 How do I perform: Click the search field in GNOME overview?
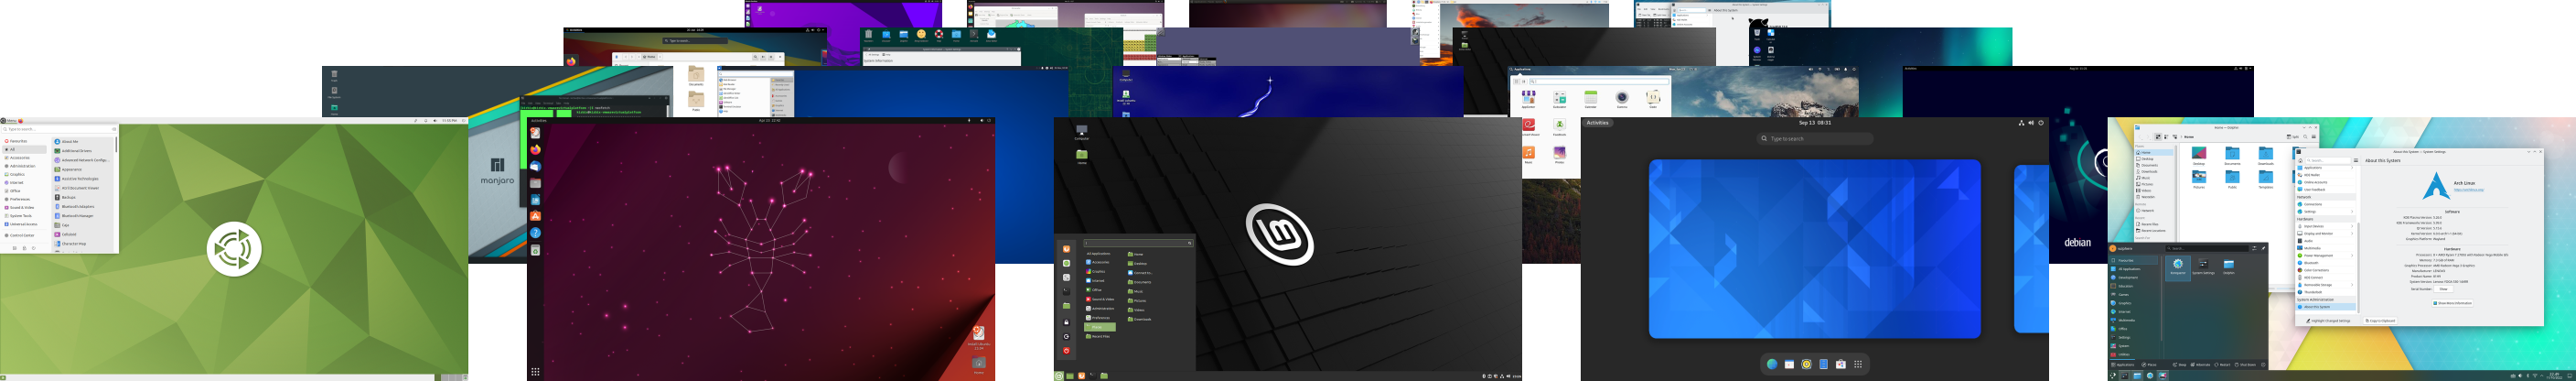[1815, 139]
